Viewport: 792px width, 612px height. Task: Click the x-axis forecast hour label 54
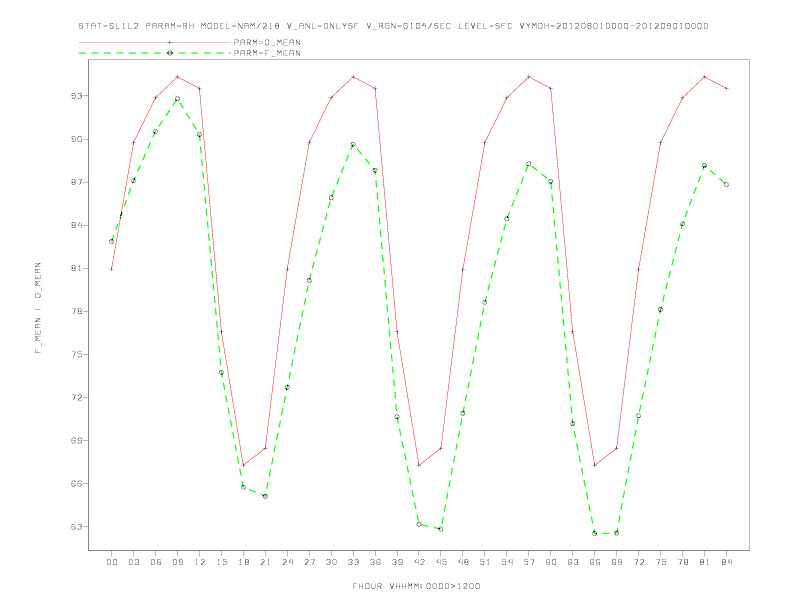tap(507, 562)
